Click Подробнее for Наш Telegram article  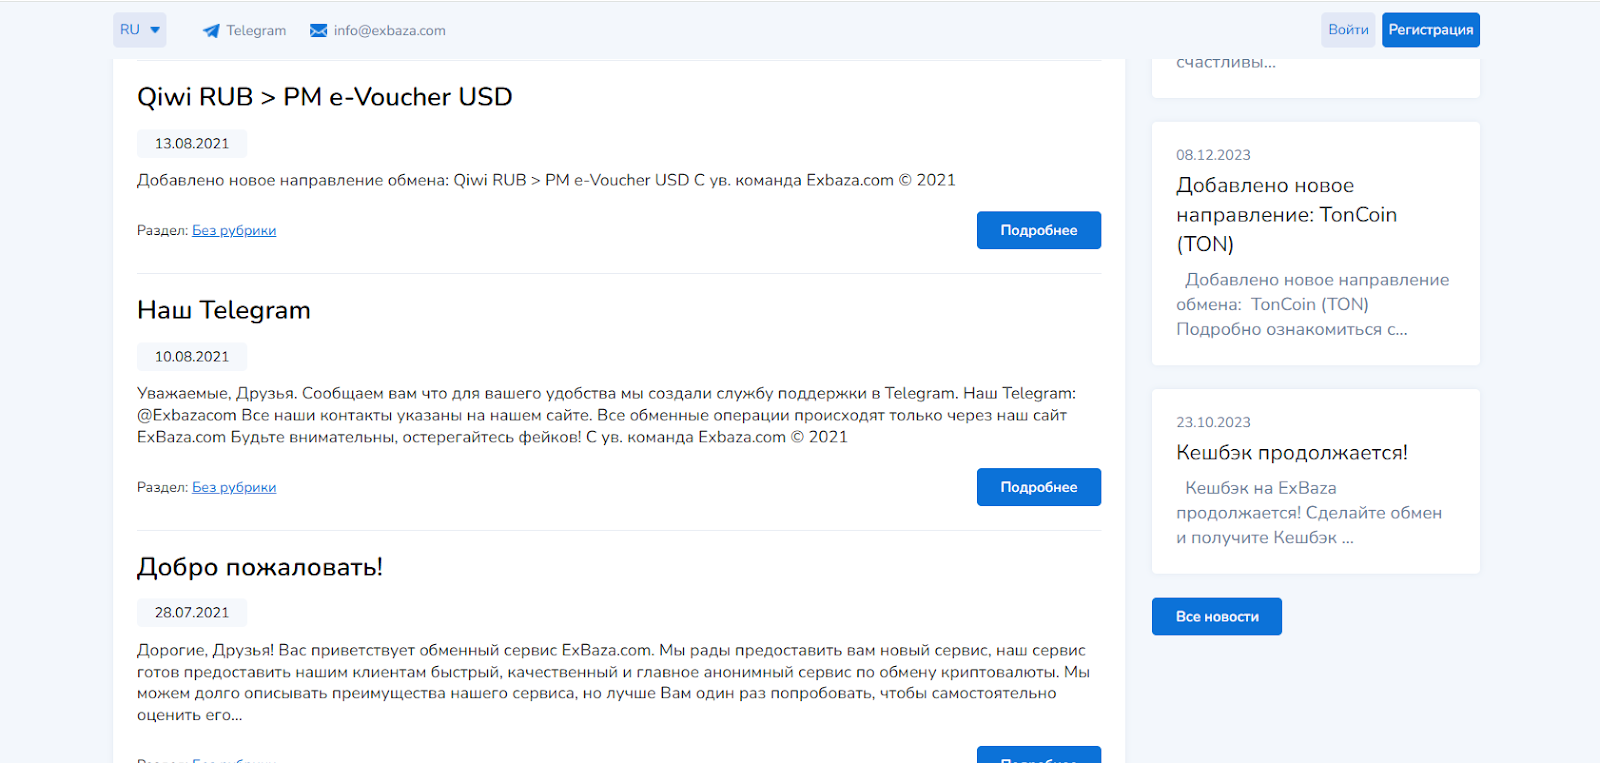1039,487
